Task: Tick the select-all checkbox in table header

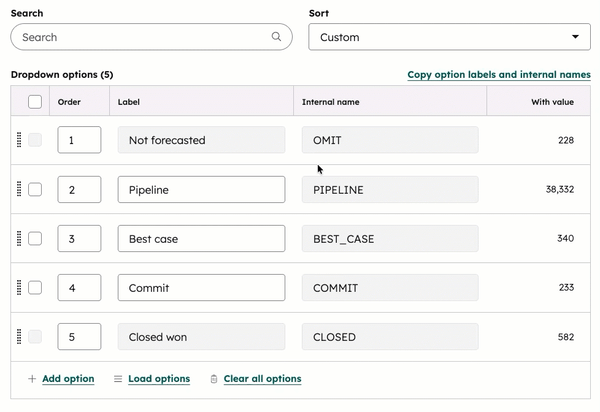Action: pyautogui.click(x=35, y=102)
